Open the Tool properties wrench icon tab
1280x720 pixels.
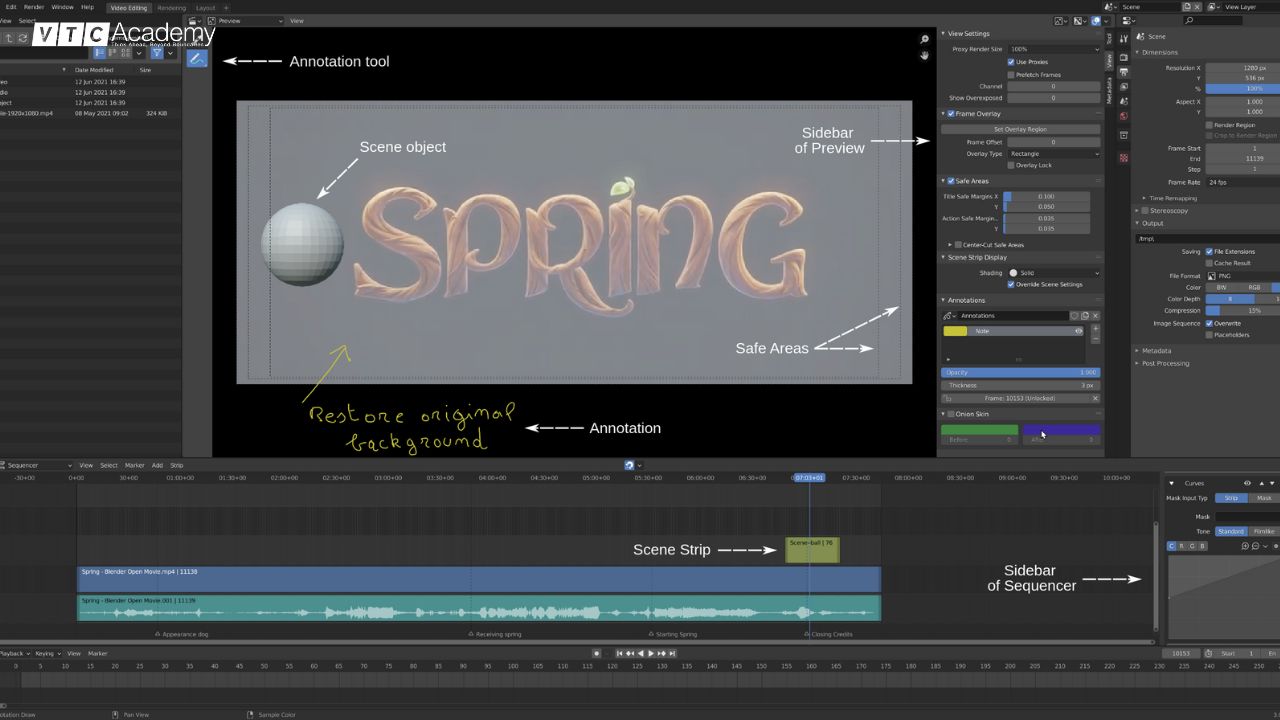(x=1123, y=39)
